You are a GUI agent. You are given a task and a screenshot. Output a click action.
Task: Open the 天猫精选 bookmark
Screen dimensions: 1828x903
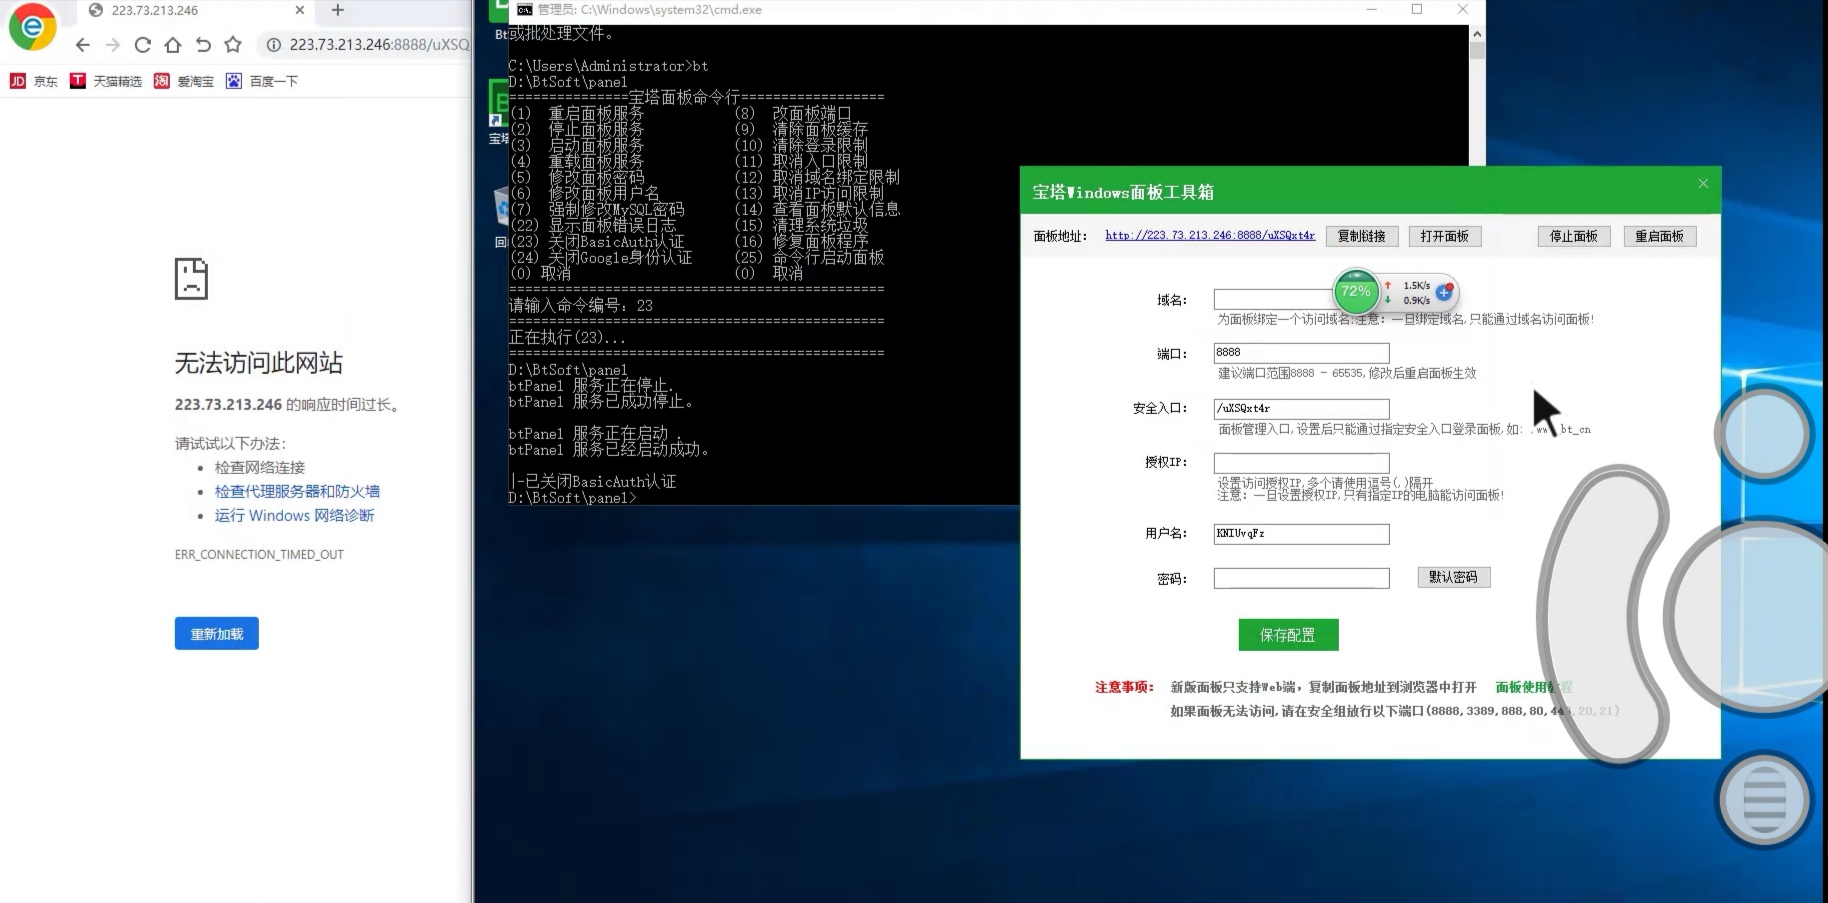(106, 81)
